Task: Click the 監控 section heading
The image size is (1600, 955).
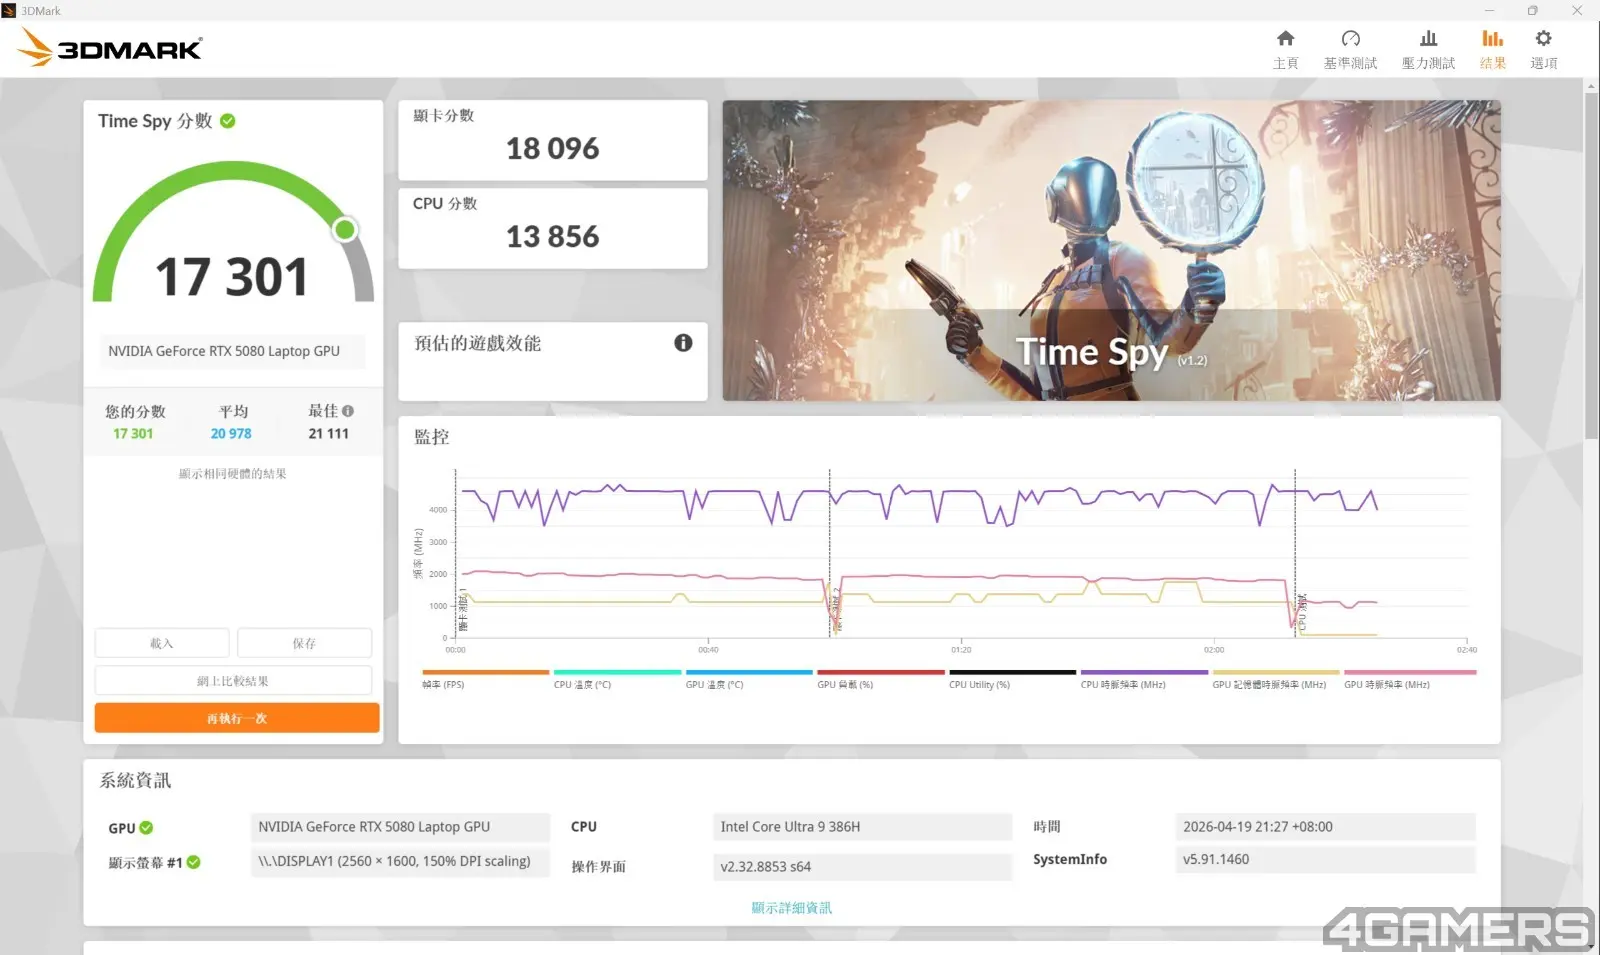Action: click(x=432, y=437)
